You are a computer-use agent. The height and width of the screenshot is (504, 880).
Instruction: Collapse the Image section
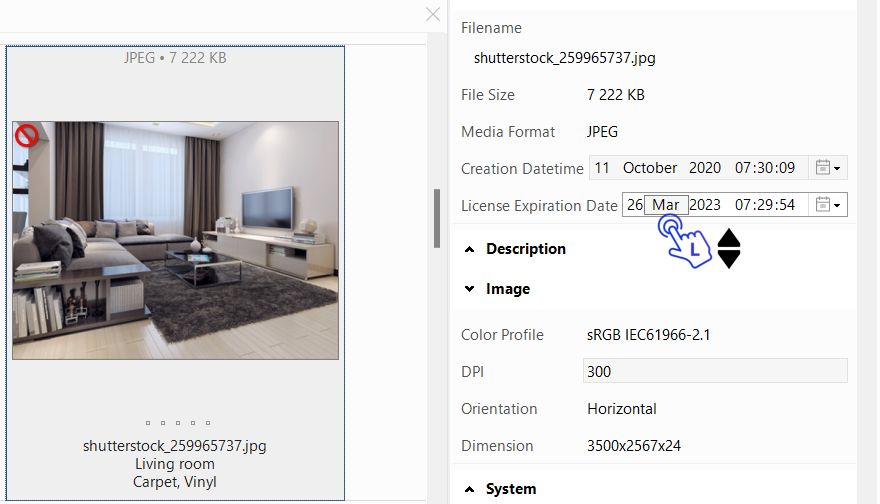click(x=470, y=289)
